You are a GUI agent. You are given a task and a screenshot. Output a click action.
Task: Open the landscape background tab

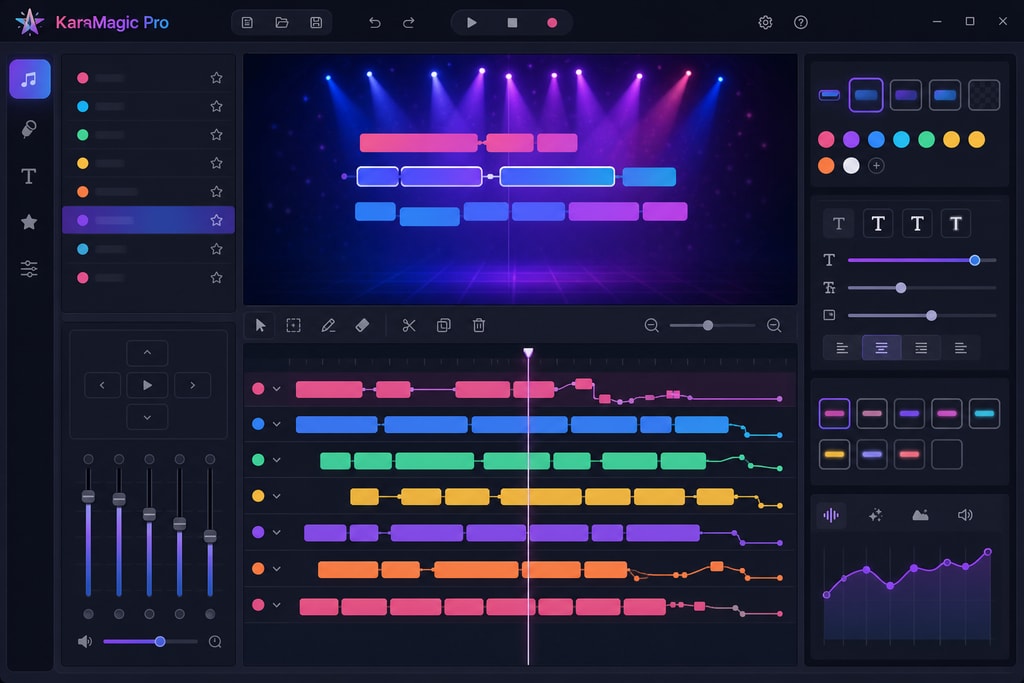pos(920,515)
